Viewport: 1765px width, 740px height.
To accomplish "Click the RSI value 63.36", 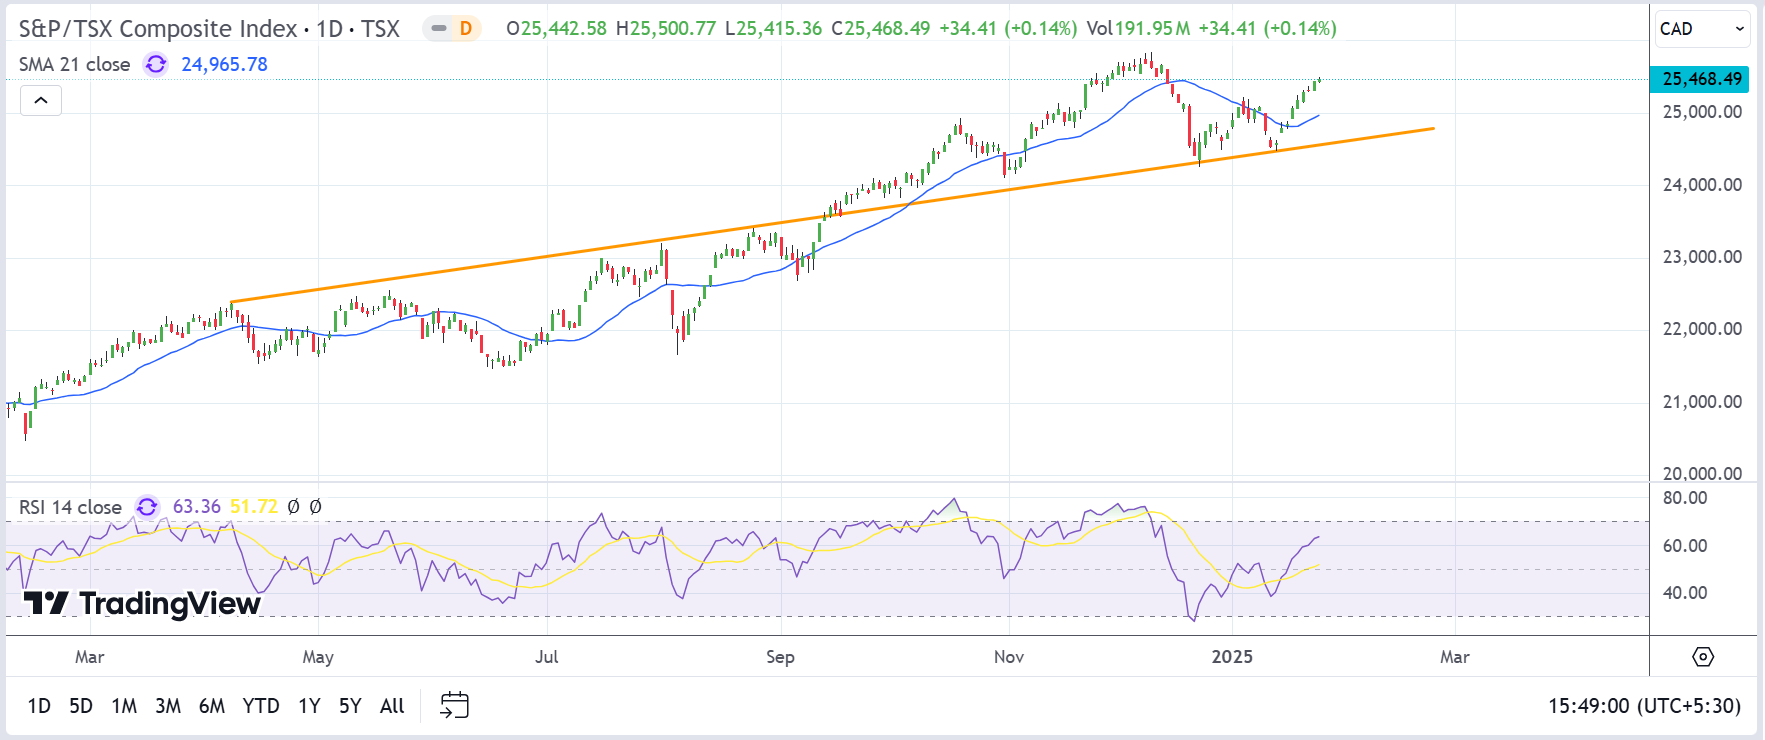I will click(x=197, y=507).
